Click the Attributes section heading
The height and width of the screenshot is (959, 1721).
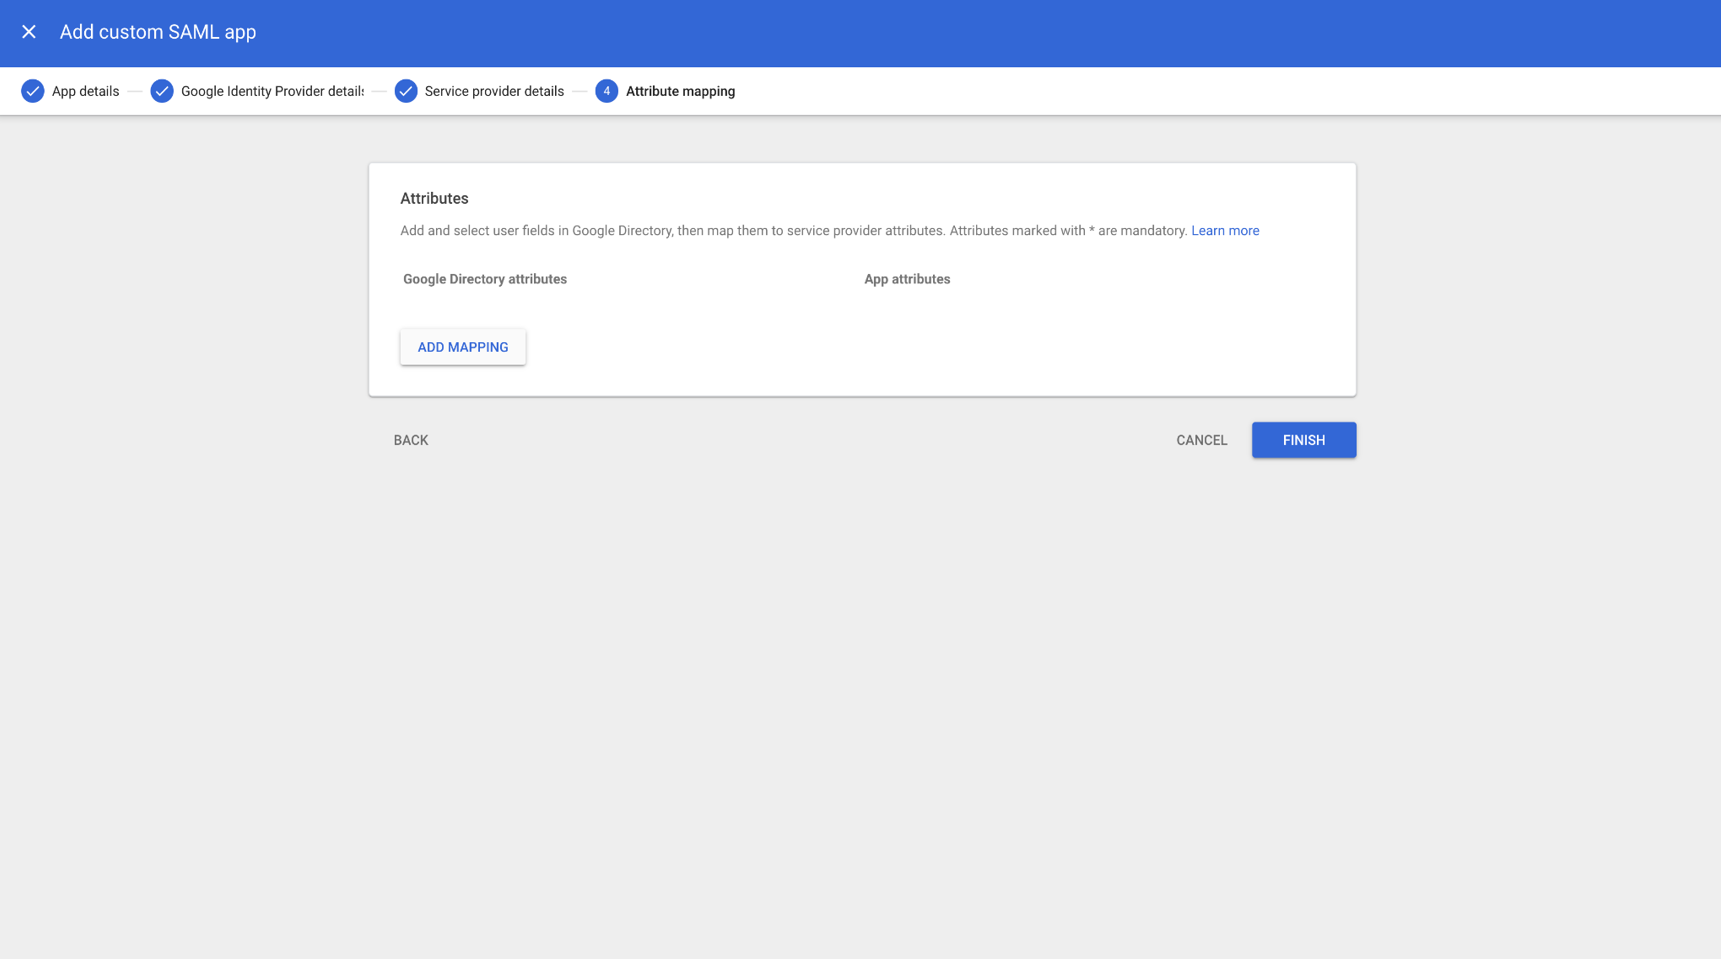tap(434, 199)
